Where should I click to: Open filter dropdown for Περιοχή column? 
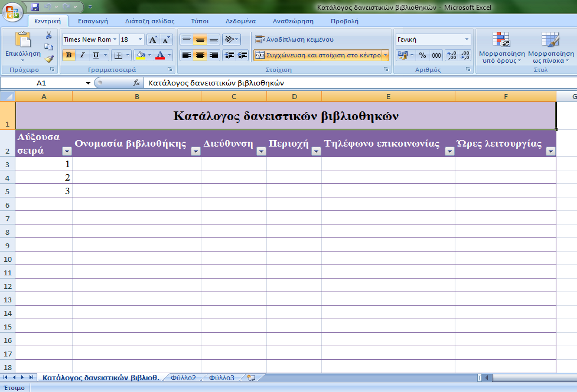point(316,151)
